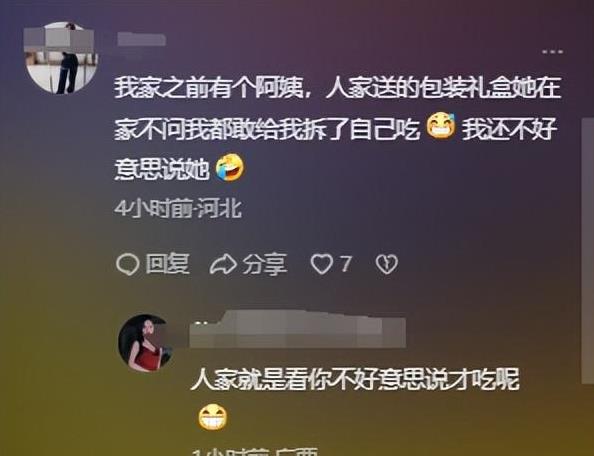Open the reply commenter's avatar in red dress
The image size is (594, 456).
[145, 343]
